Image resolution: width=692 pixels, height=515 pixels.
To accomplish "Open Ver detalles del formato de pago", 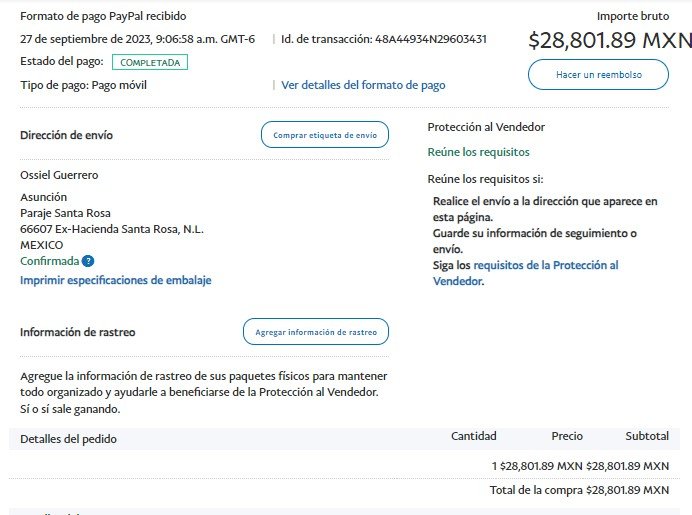I will [363, 85].
